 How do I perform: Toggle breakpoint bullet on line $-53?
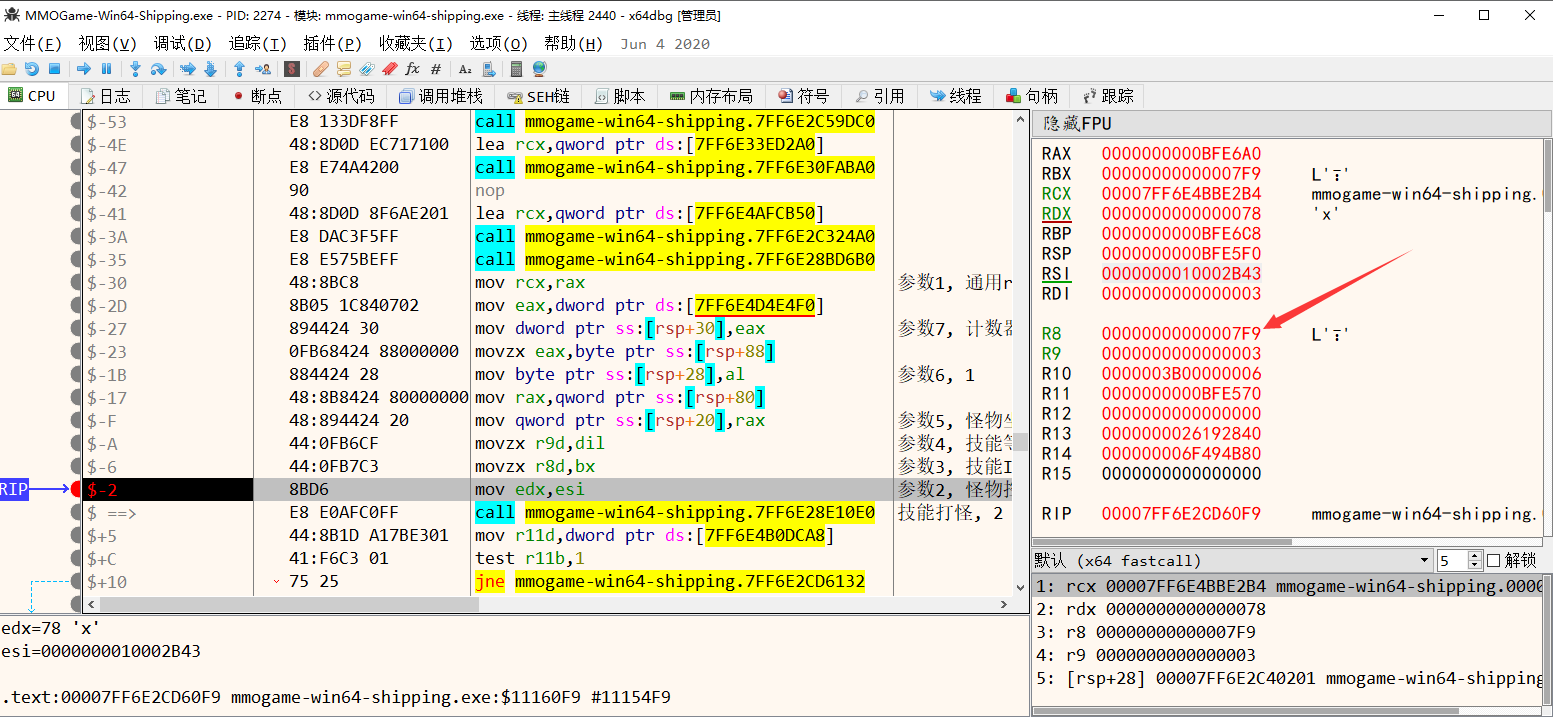(x=76, y=122)
